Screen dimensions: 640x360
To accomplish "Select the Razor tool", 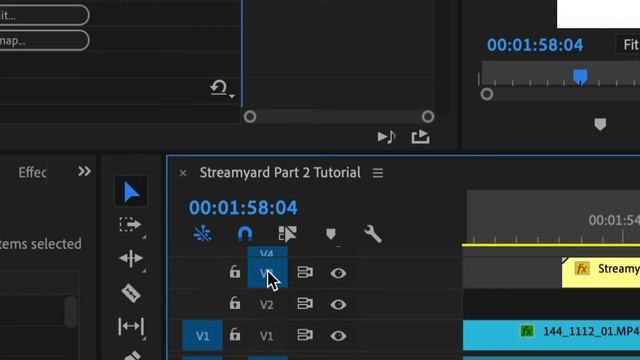I will click(x=131, y=293).
